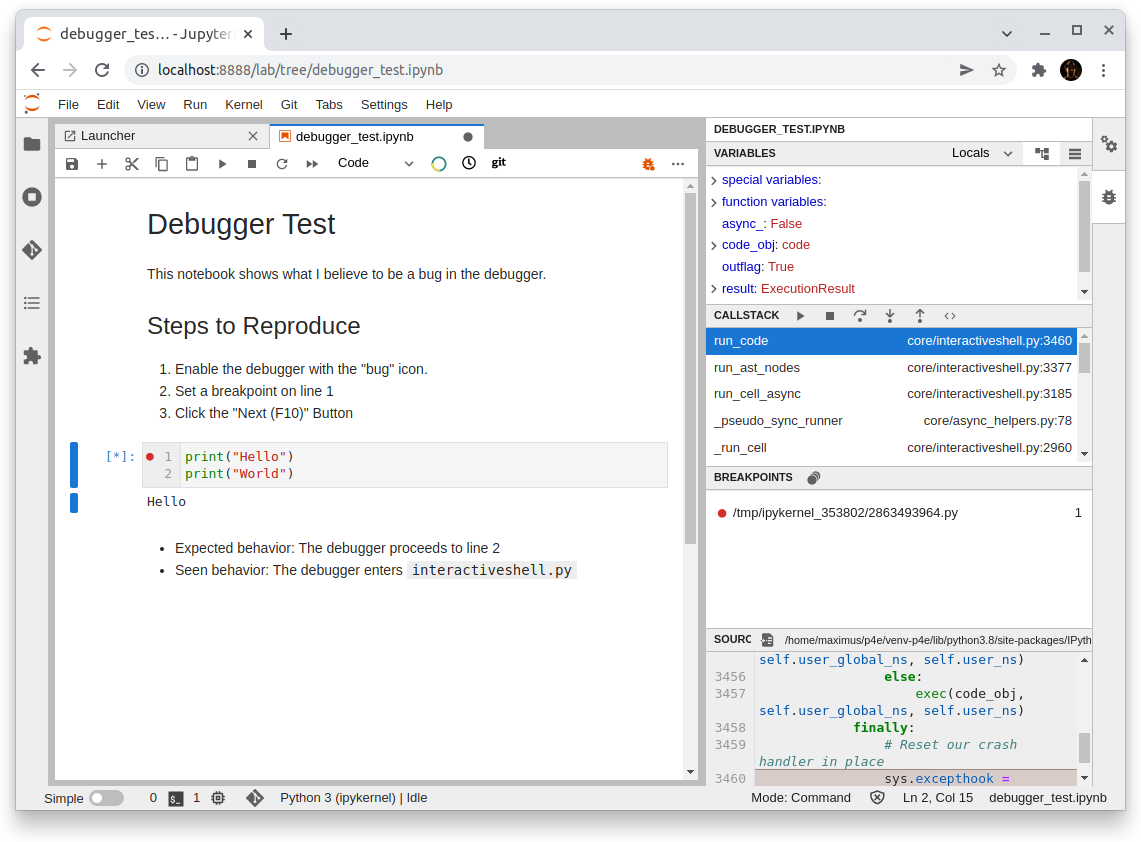This screenshot has height=842, width=1141.
Task: Close the Launcher tab
Action: (253, 136)
